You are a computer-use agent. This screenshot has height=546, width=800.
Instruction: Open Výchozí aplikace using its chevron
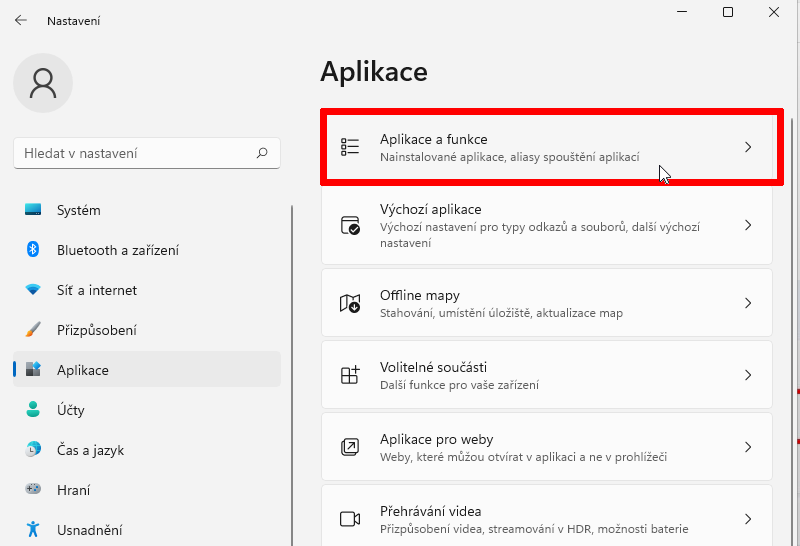pos(748,225)
